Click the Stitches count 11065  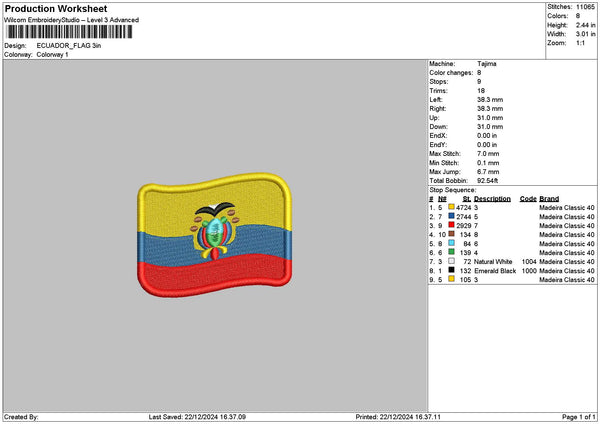click(x=585, y=7)
